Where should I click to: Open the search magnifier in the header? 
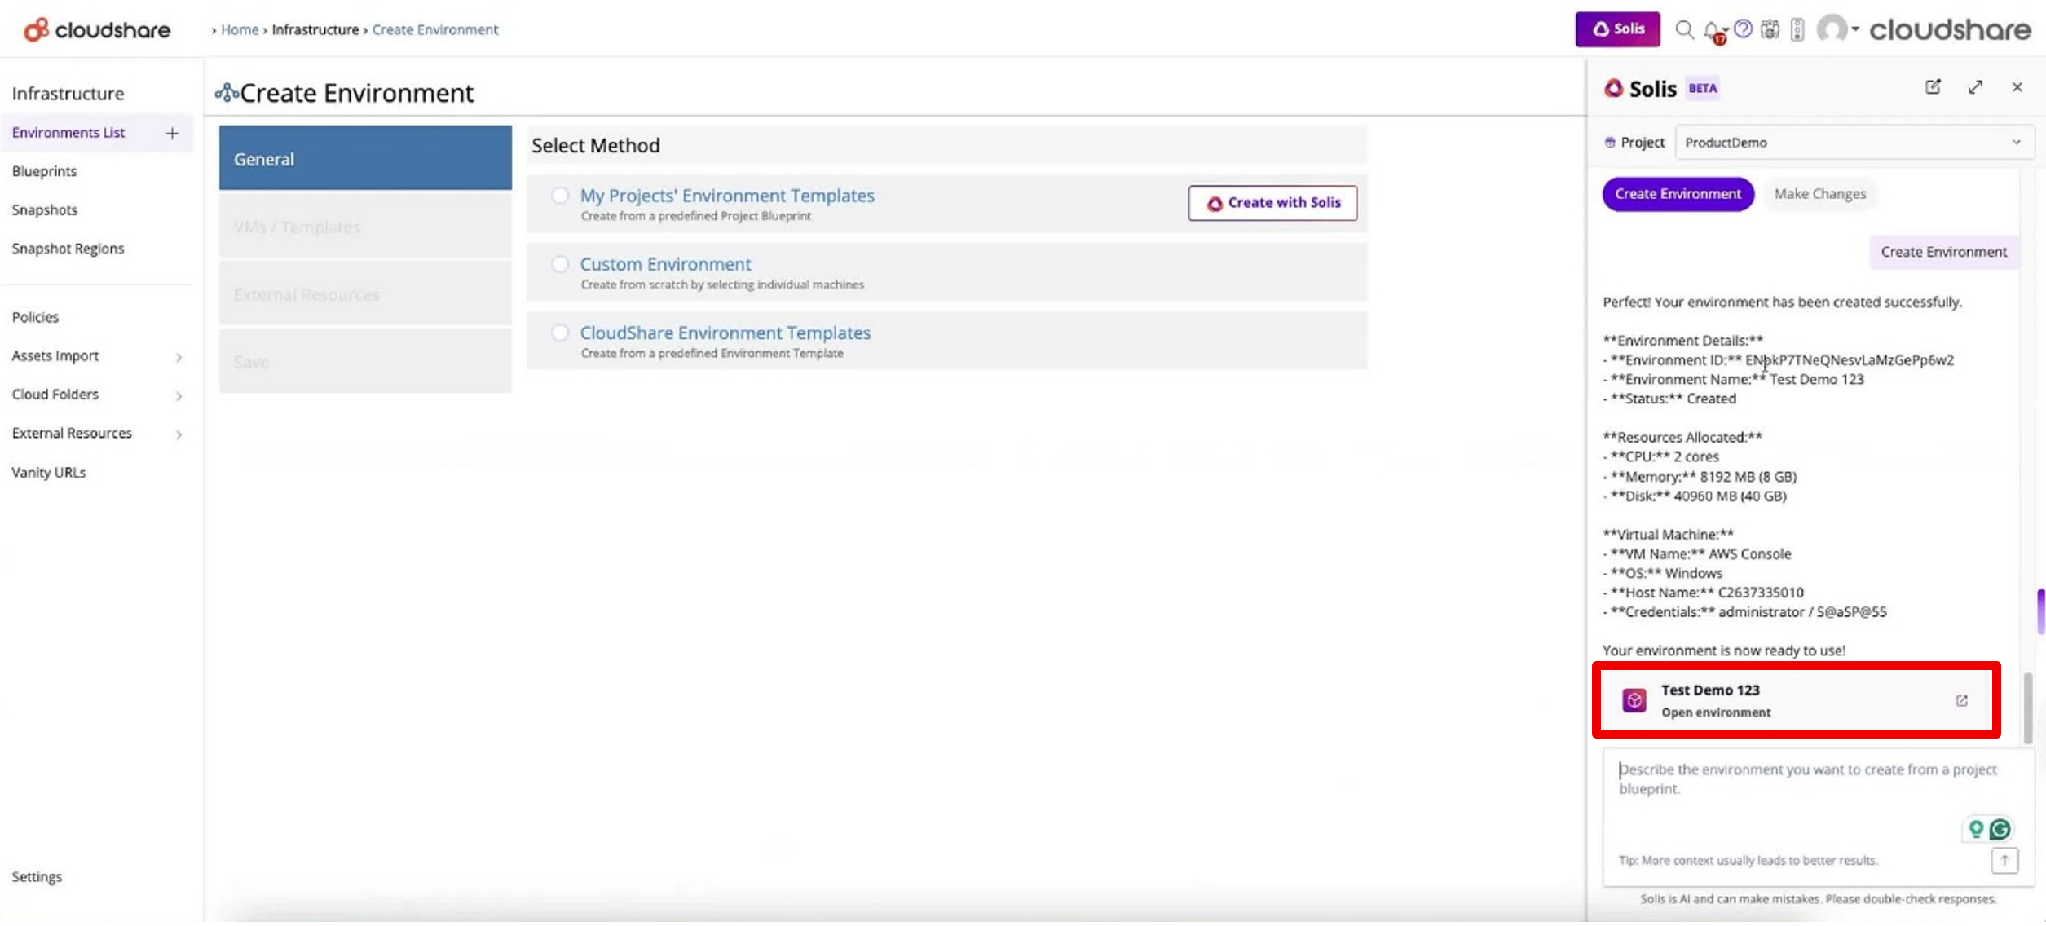(1685, 30)
